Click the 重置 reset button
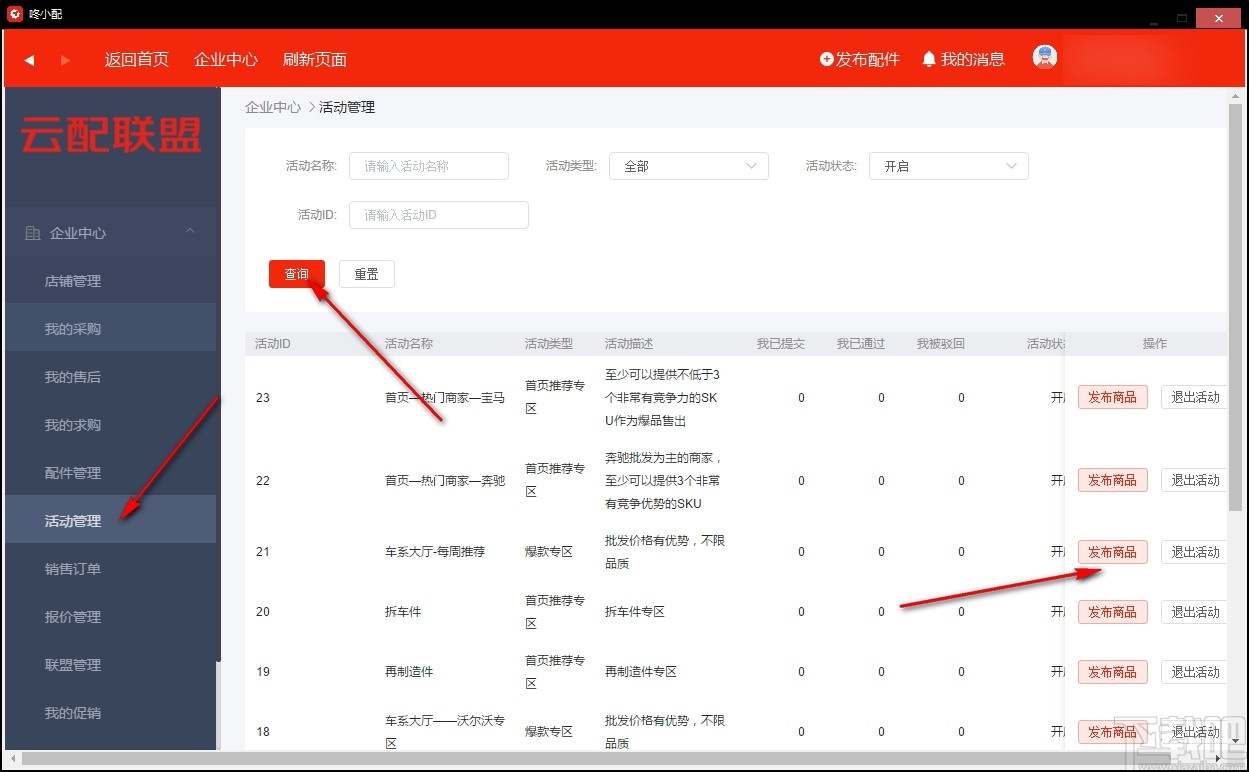Image resolution: width=1249 pixels, height=772 pixels. (x=366, y=272)
